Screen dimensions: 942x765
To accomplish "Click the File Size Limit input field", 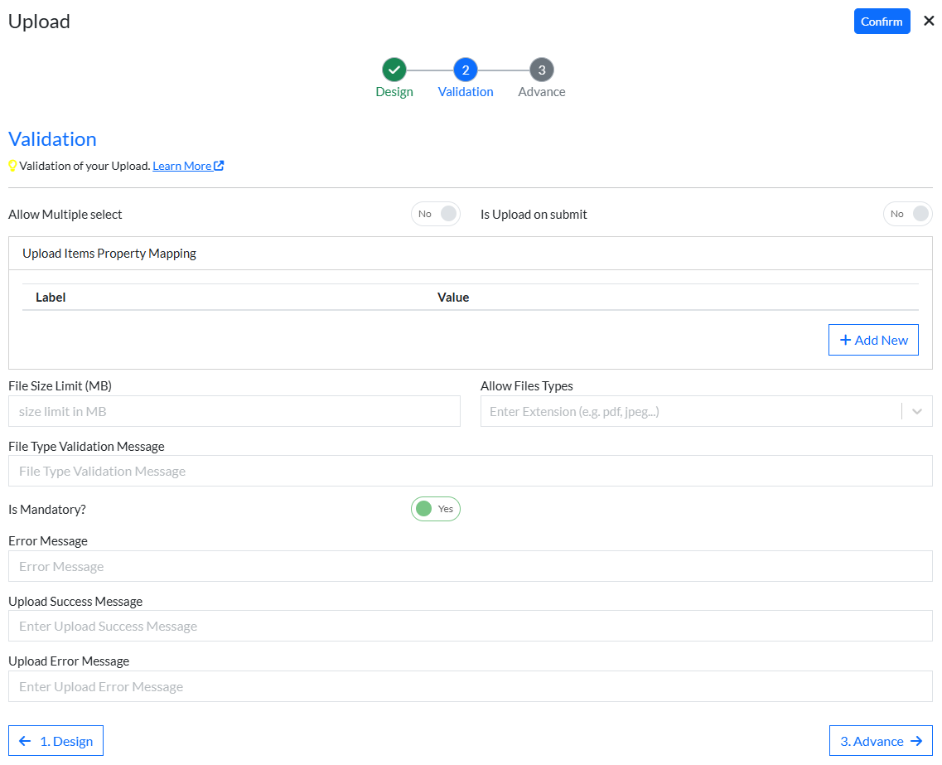I will [234, 412].
